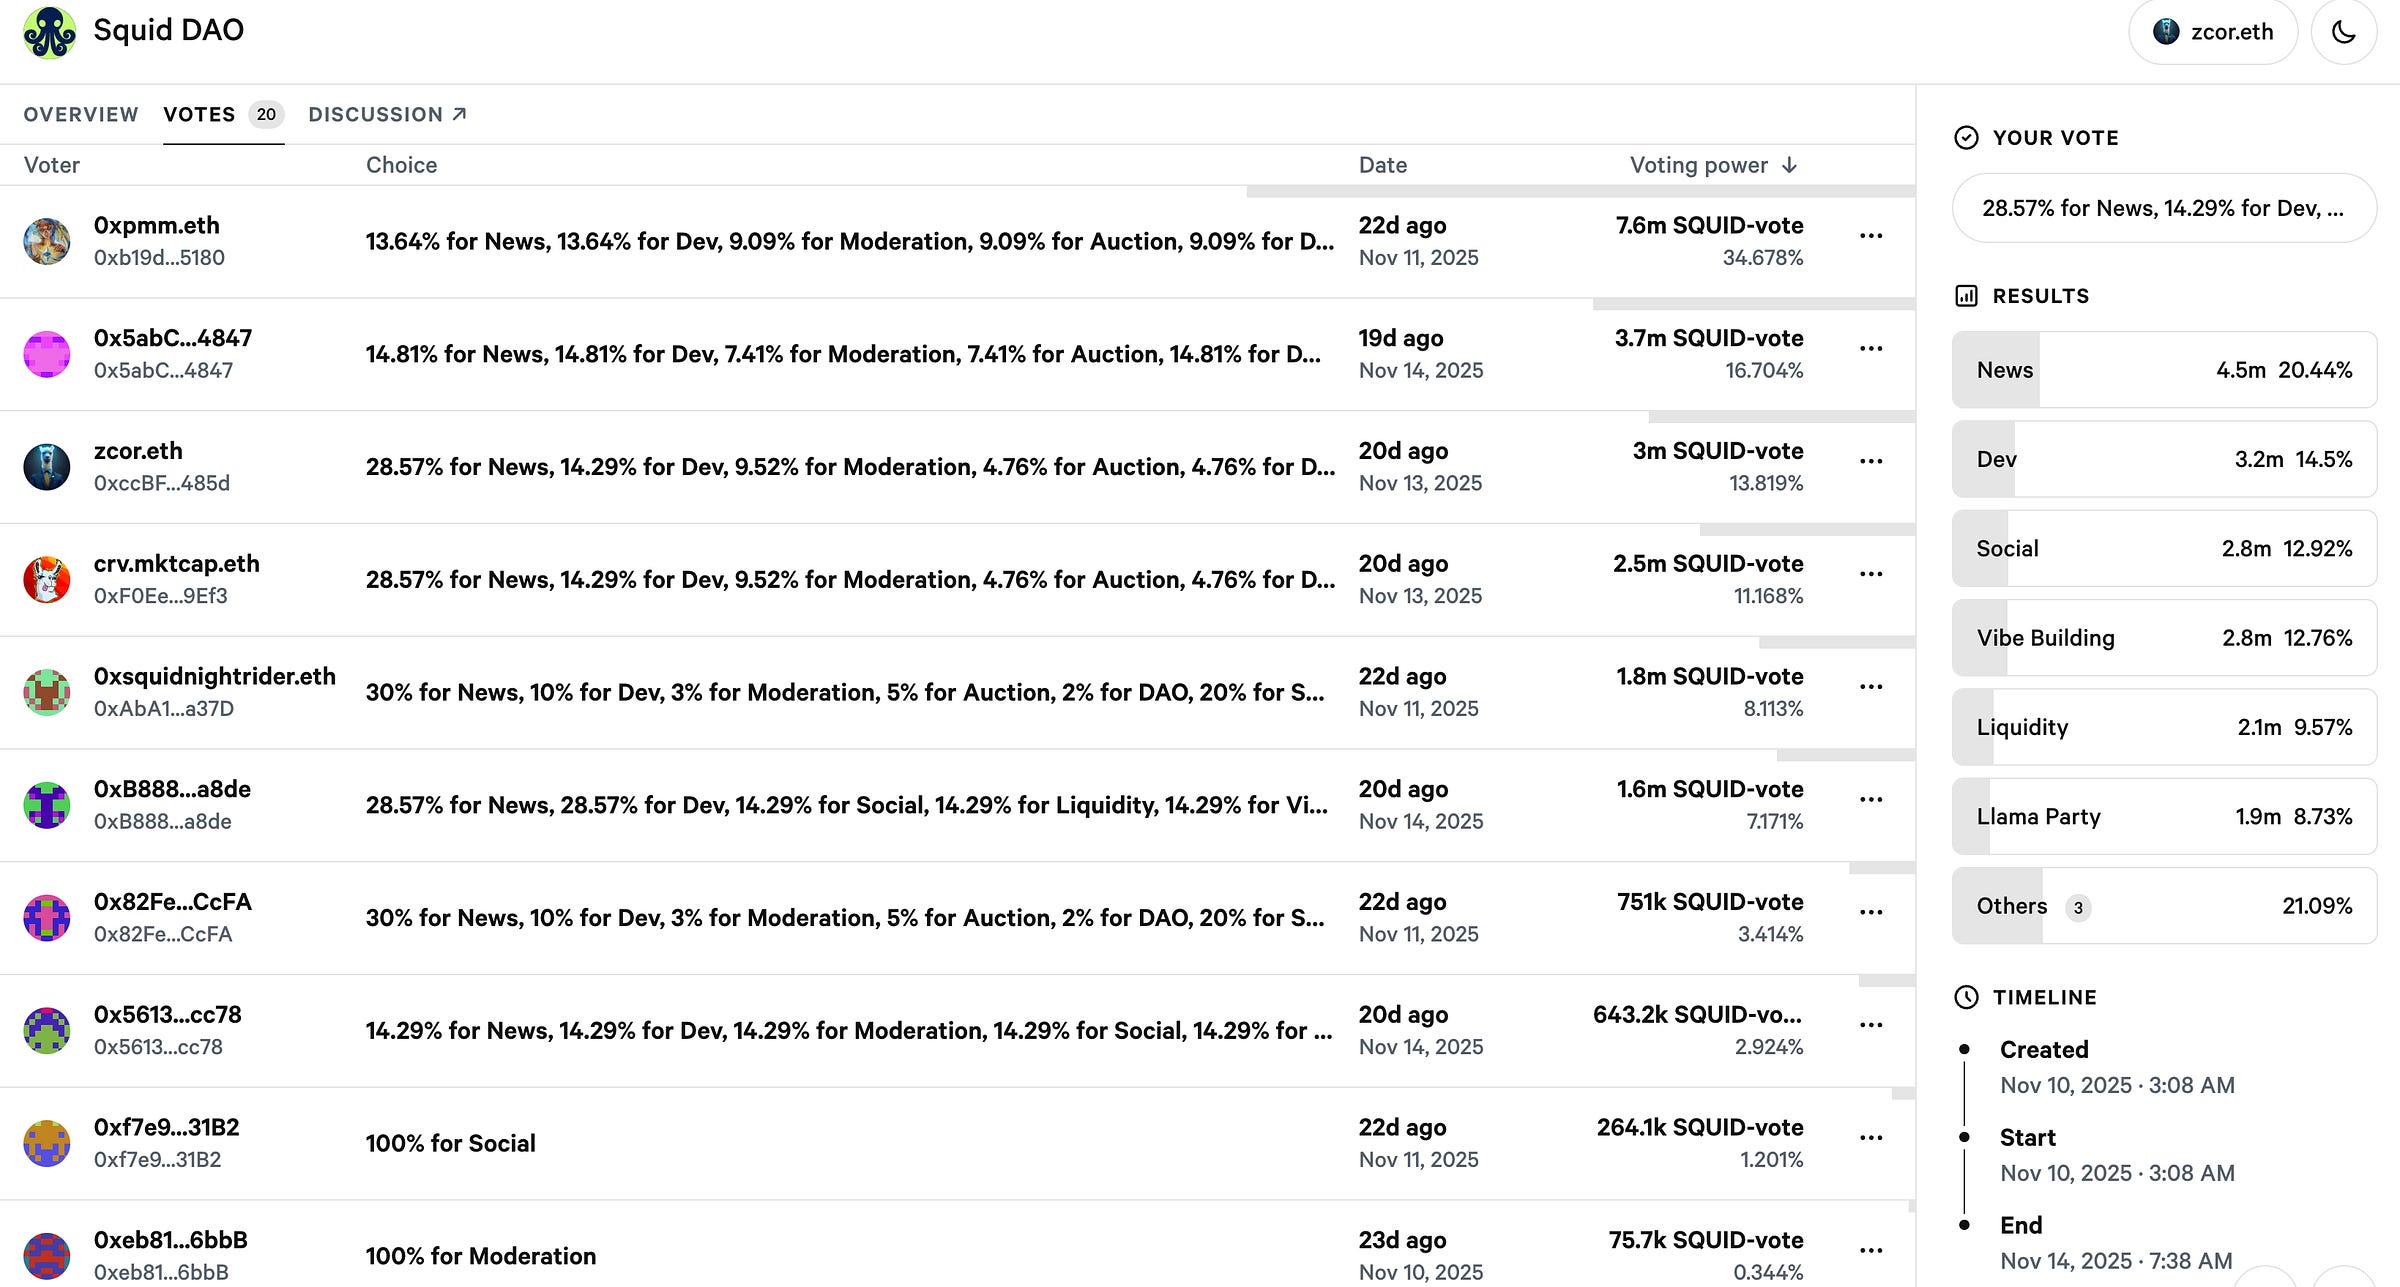This screenshot has width=2400, height=1287.
Task: Select the Votes tab with count 20
Action: click(x=222, y=114)
